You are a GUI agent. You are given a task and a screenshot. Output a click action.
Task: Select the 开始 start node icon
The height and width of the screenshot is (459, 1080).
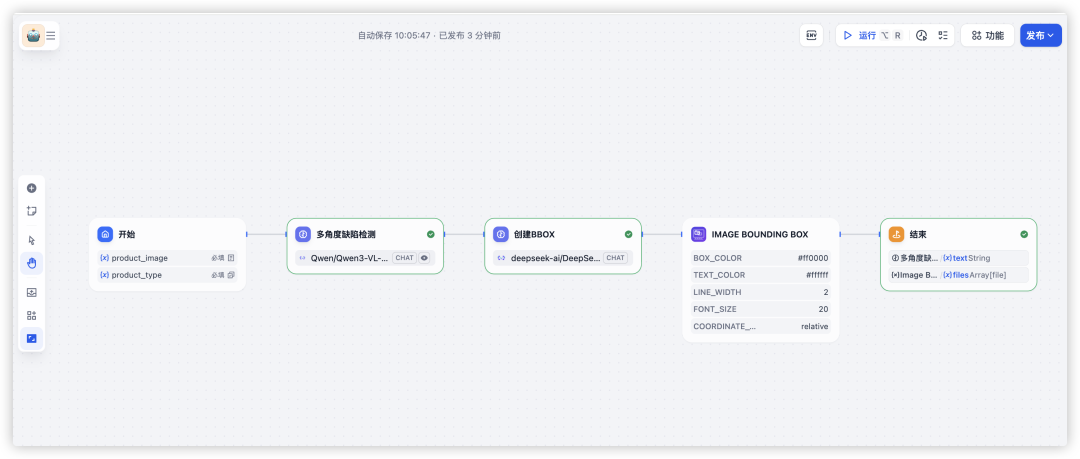tap(105, 234)
